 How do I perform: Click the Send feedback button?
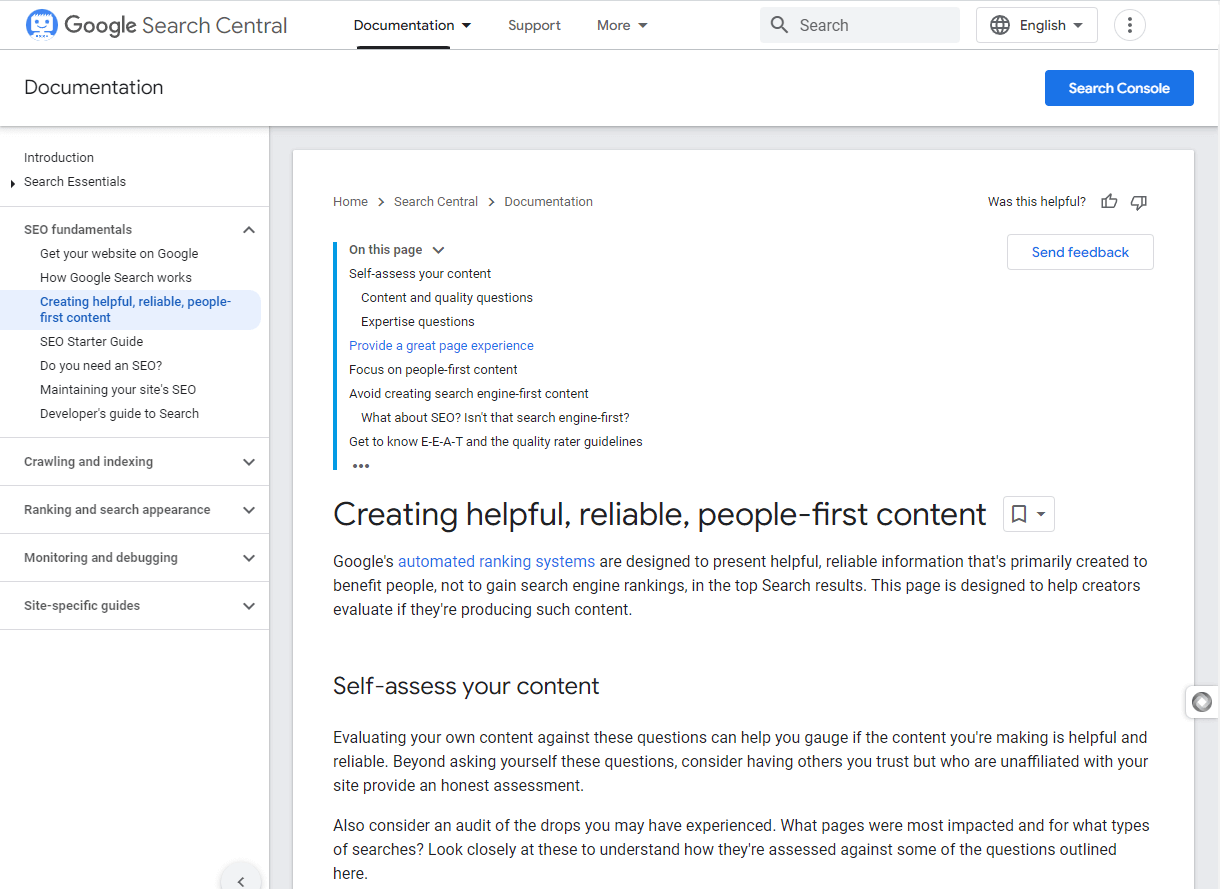pos(1080,252)
